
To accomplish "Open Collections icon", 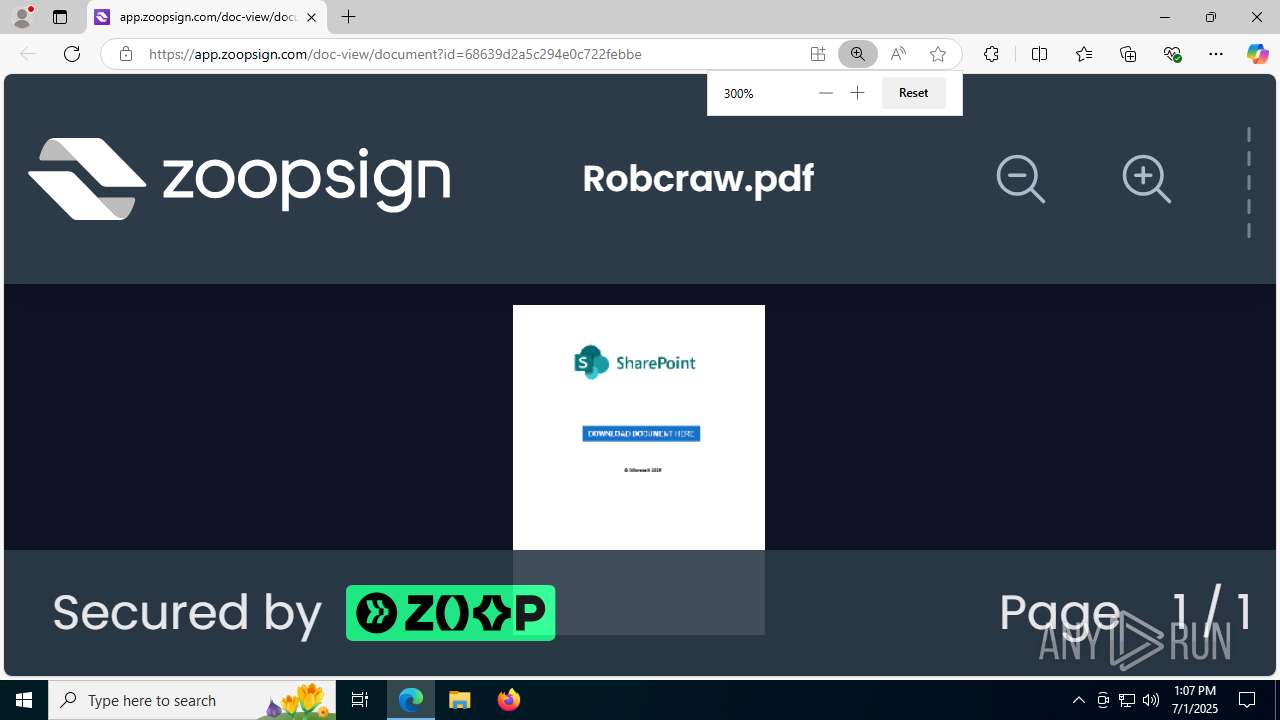I will pos(1128,54).
